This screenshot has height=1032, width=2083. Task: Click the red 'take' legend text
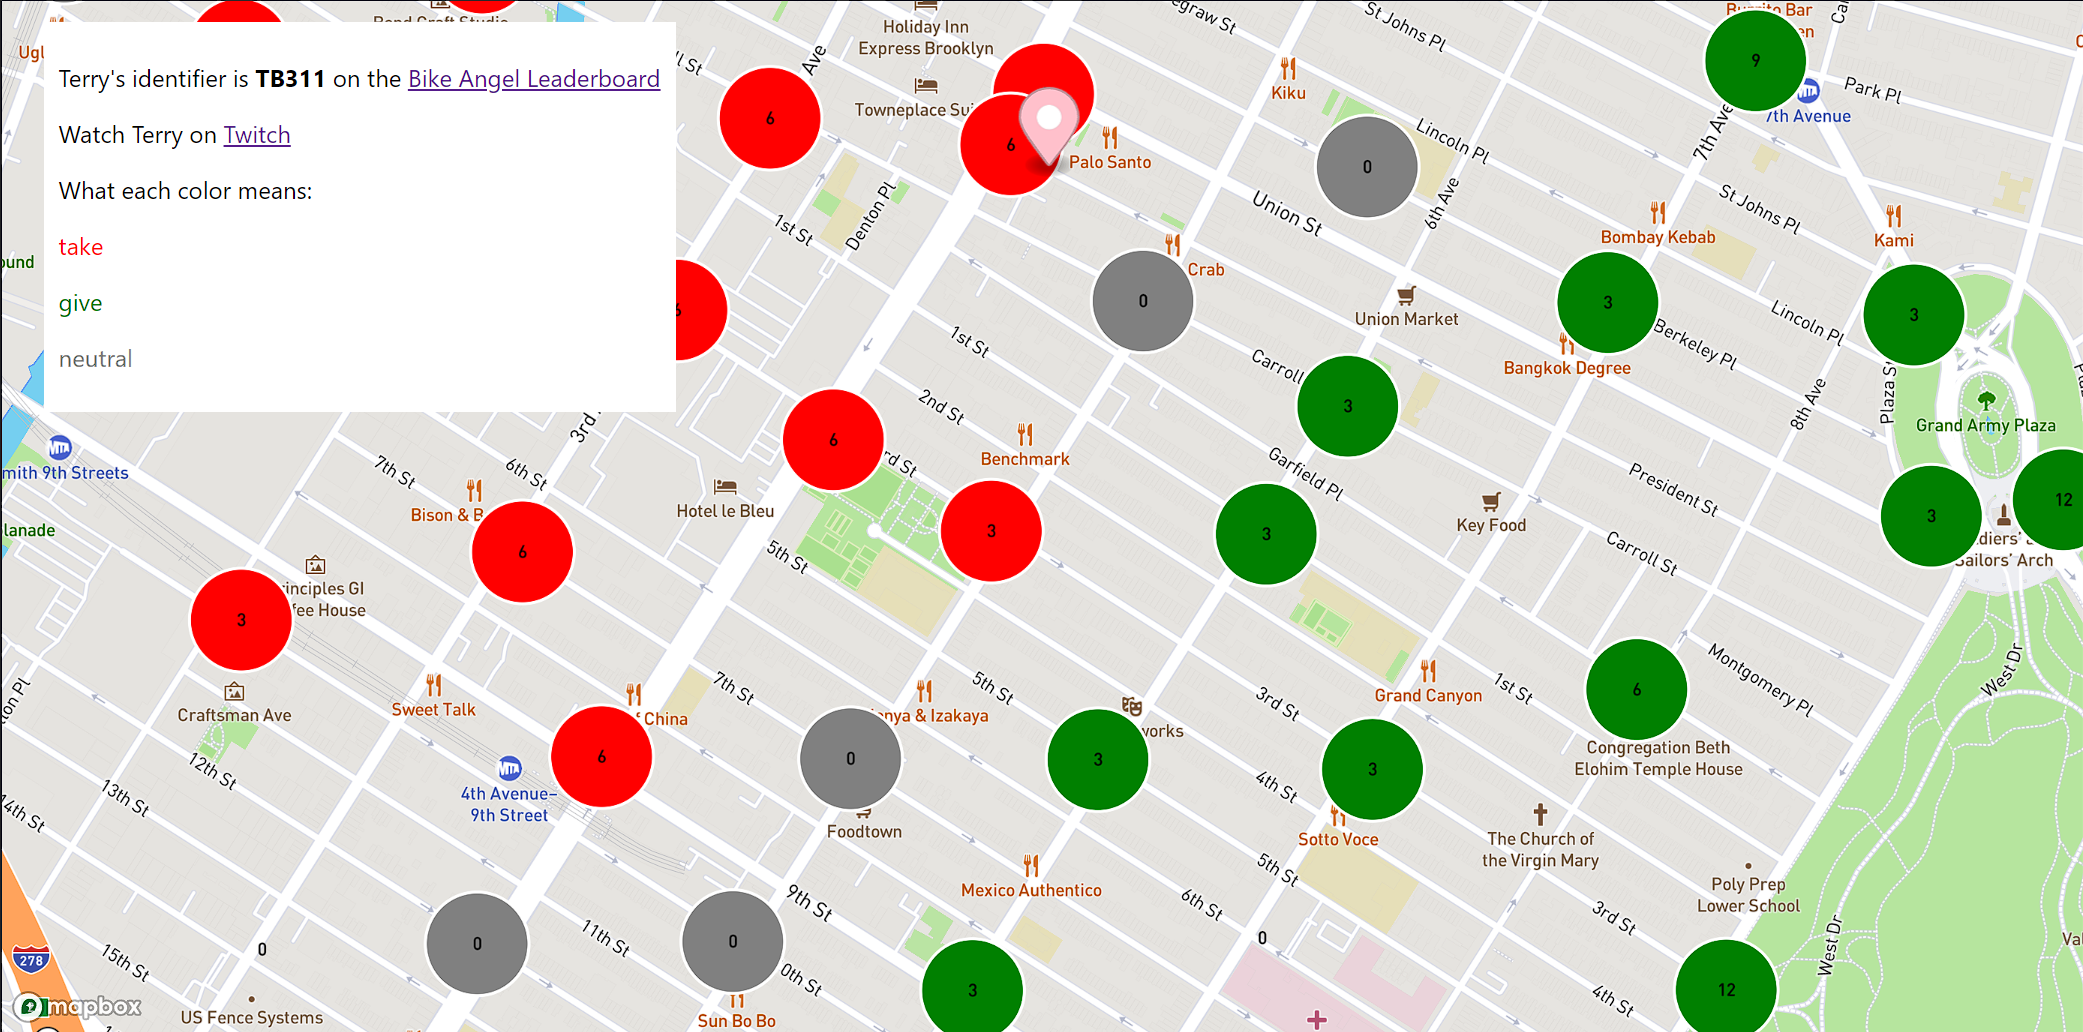tap(81, 247)
